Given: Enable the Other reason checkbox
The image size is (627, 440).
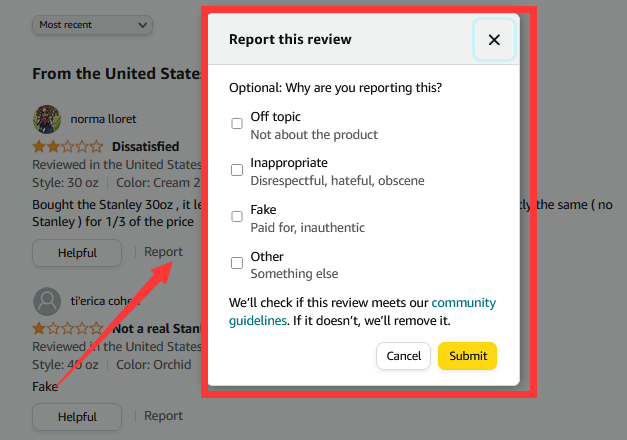Looking at the screenshot, I should coord(237,263).
